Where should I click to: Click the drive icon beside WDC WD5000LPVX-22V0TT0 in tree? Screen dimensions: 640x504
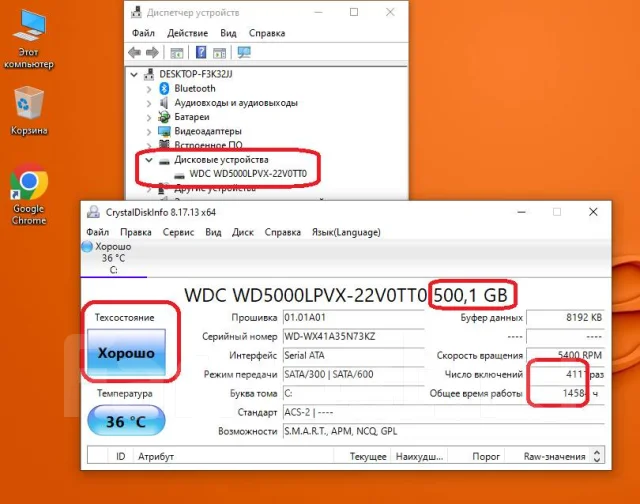[x=179, y=175]
